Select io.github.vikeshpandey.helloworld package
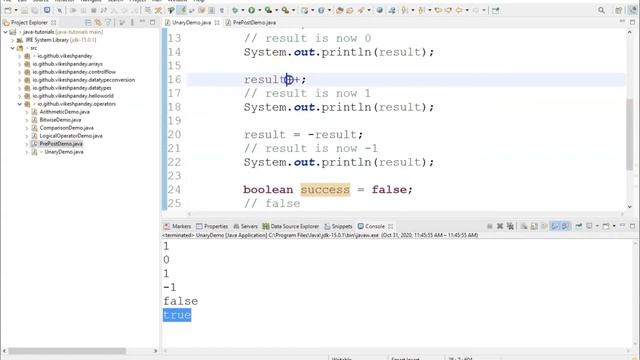The width and height of the screenshot is (640, 360). tap(73, 96)
